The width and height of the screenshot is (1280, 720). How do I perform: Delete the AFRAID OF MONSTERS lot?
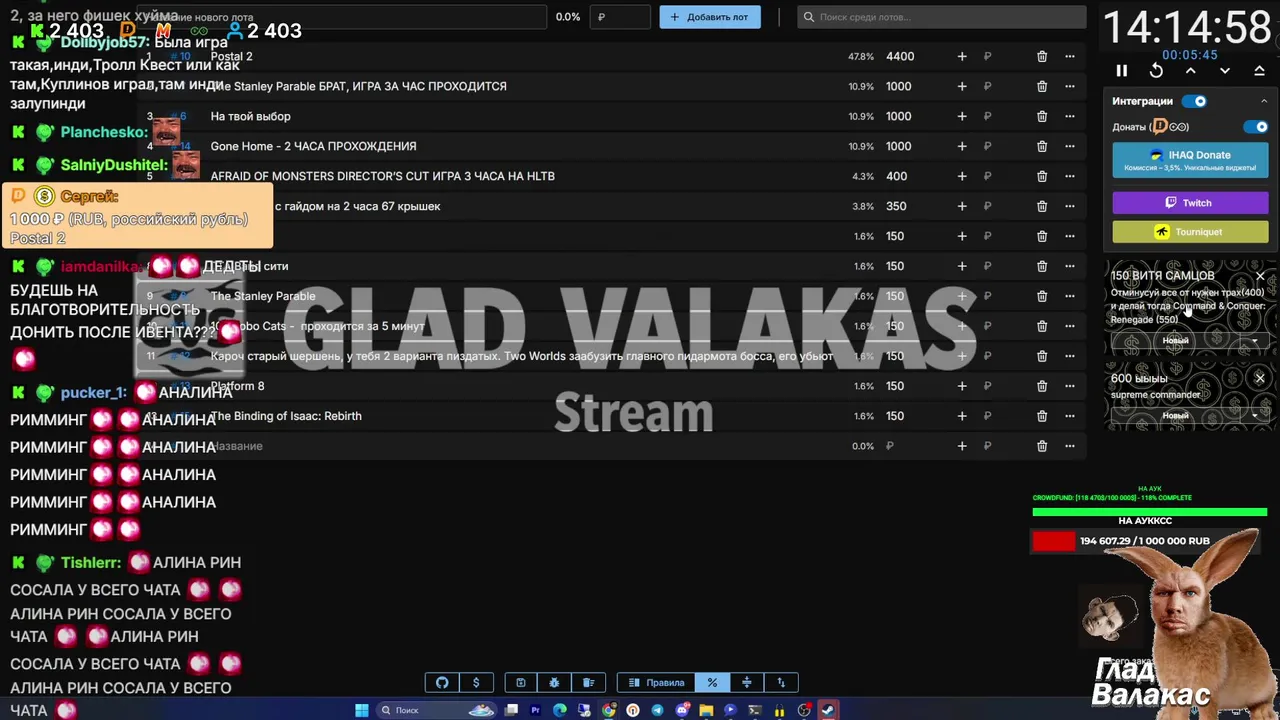(1042, 176)
